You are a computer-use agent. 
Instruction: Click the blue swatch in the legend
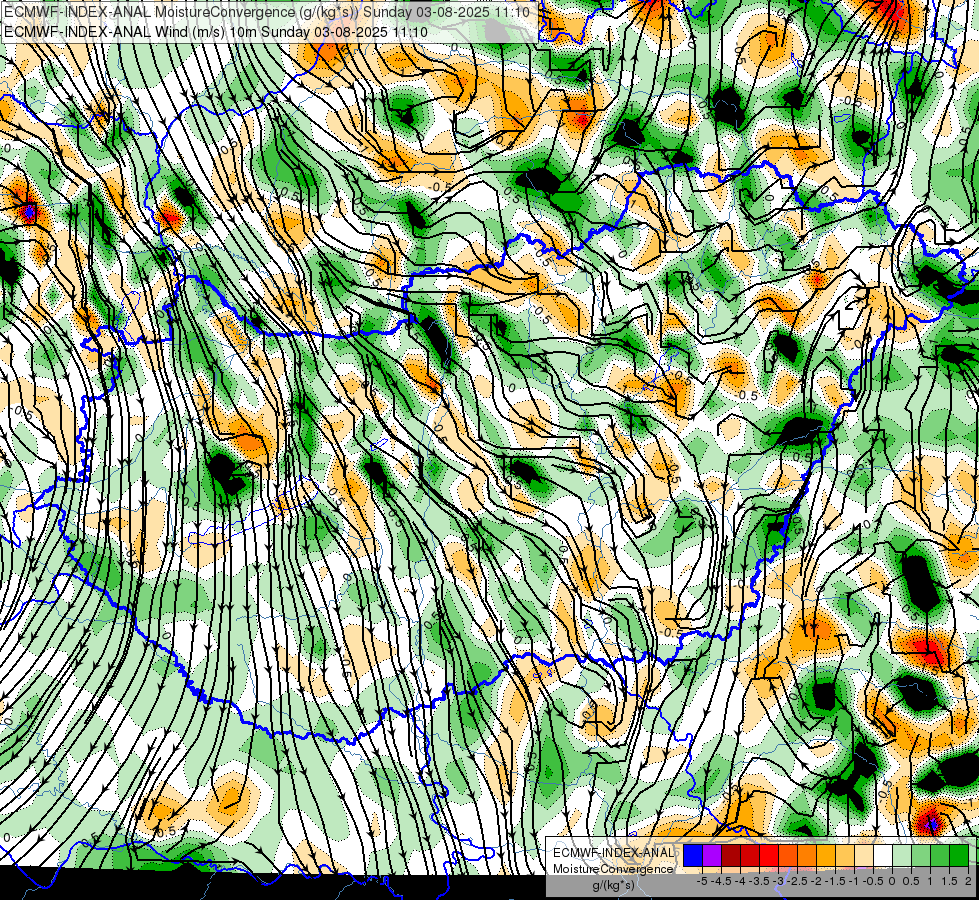point(693,856)
